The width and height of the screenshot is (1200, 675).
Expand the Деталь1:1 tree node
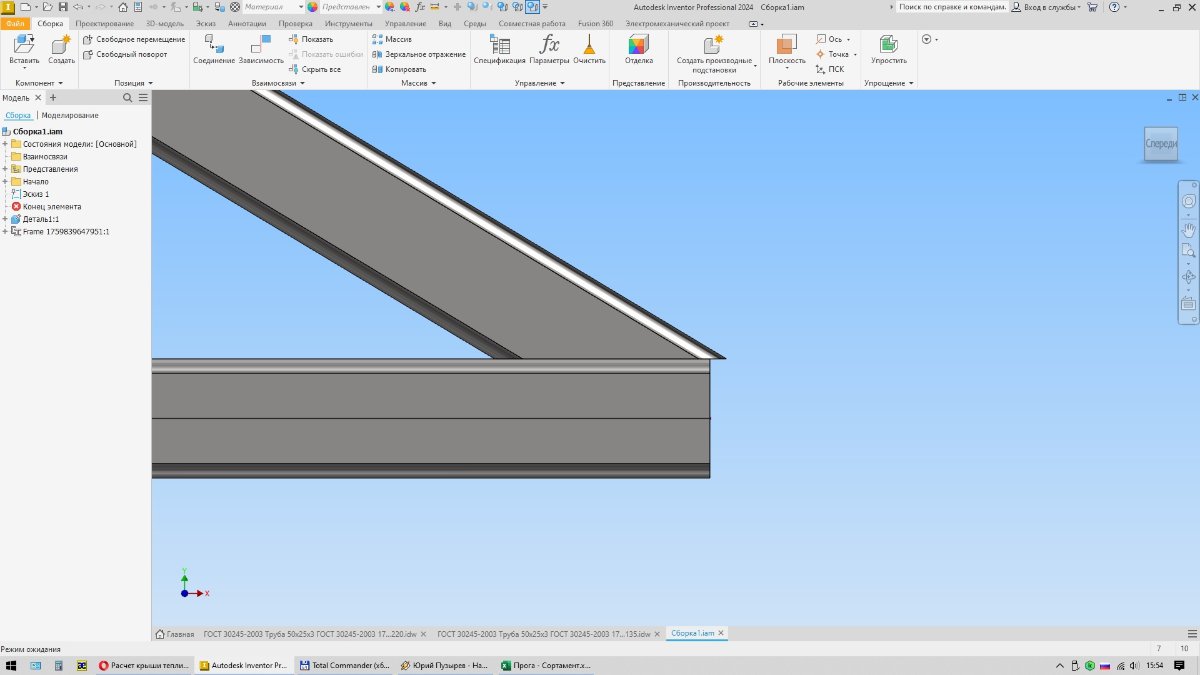5,219
